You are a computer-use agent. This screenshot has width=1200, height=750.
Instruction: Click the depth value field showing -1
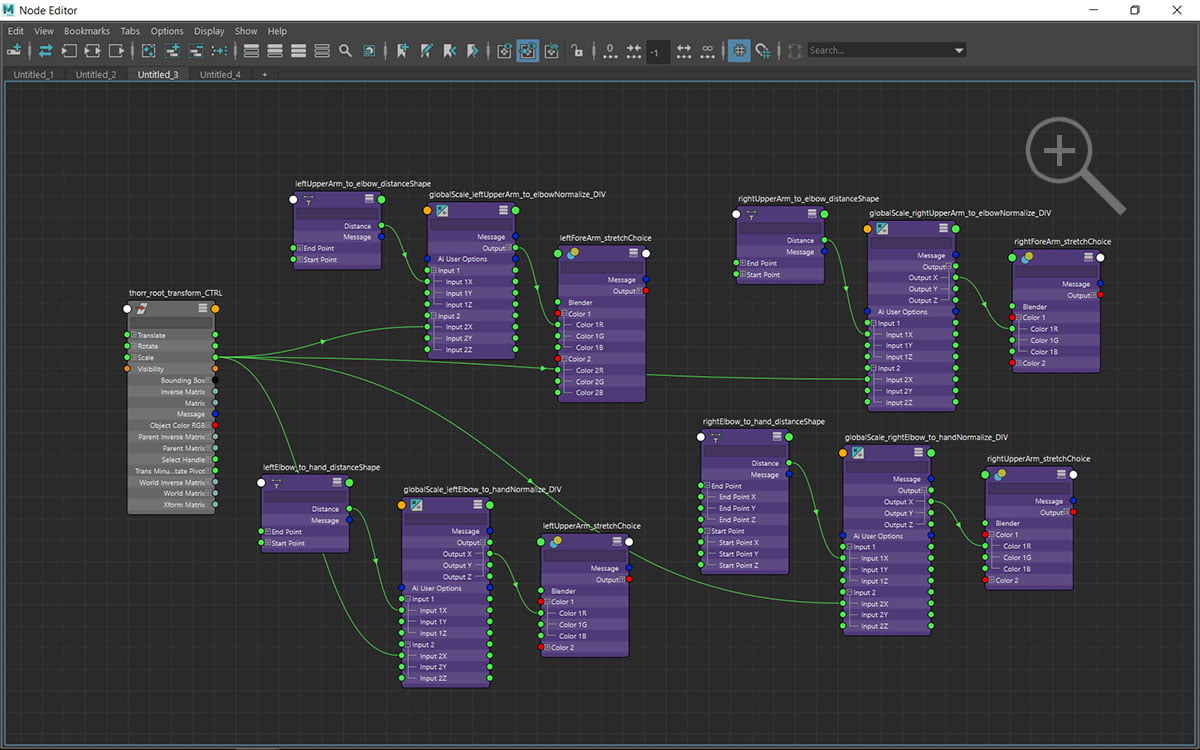click(657, 51)
